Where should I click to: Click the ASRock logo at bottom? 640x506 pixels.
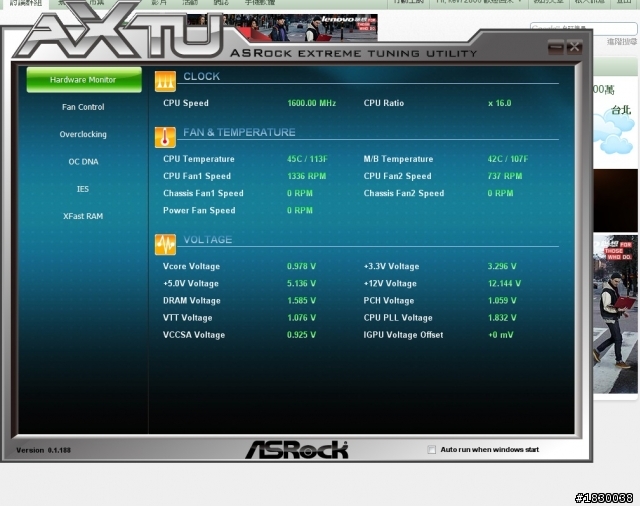click(x=297, y=450)
